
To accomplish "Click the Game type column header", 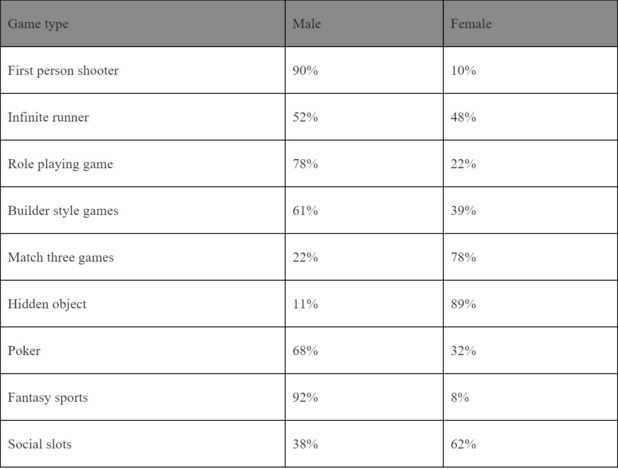I will coord(39,24).
